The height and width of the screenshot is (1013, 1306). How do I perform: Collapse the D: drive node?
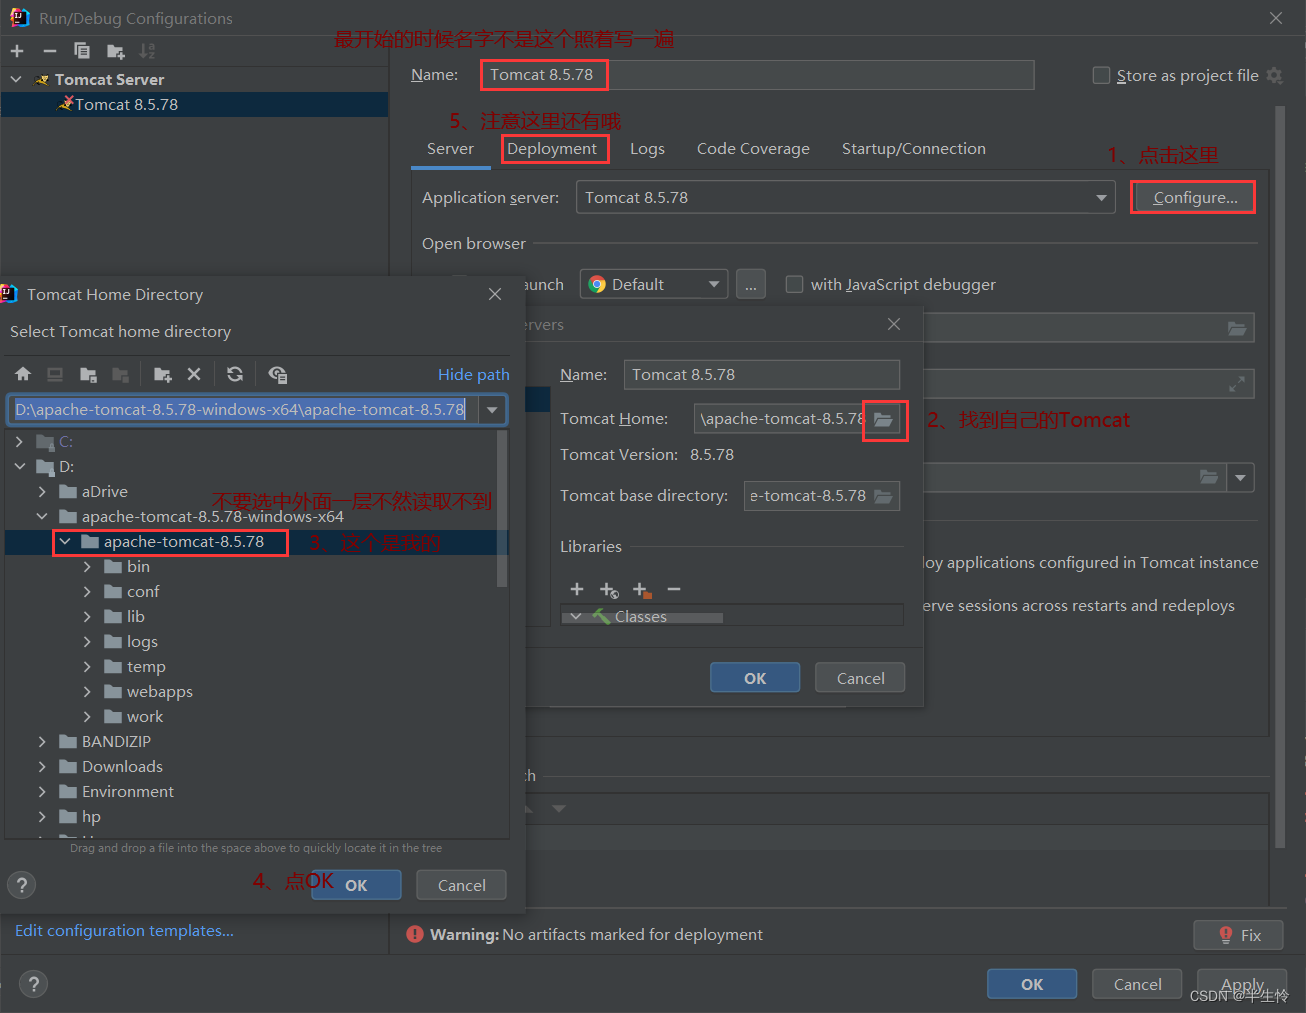pyautogui.click(x=19, y=467)
